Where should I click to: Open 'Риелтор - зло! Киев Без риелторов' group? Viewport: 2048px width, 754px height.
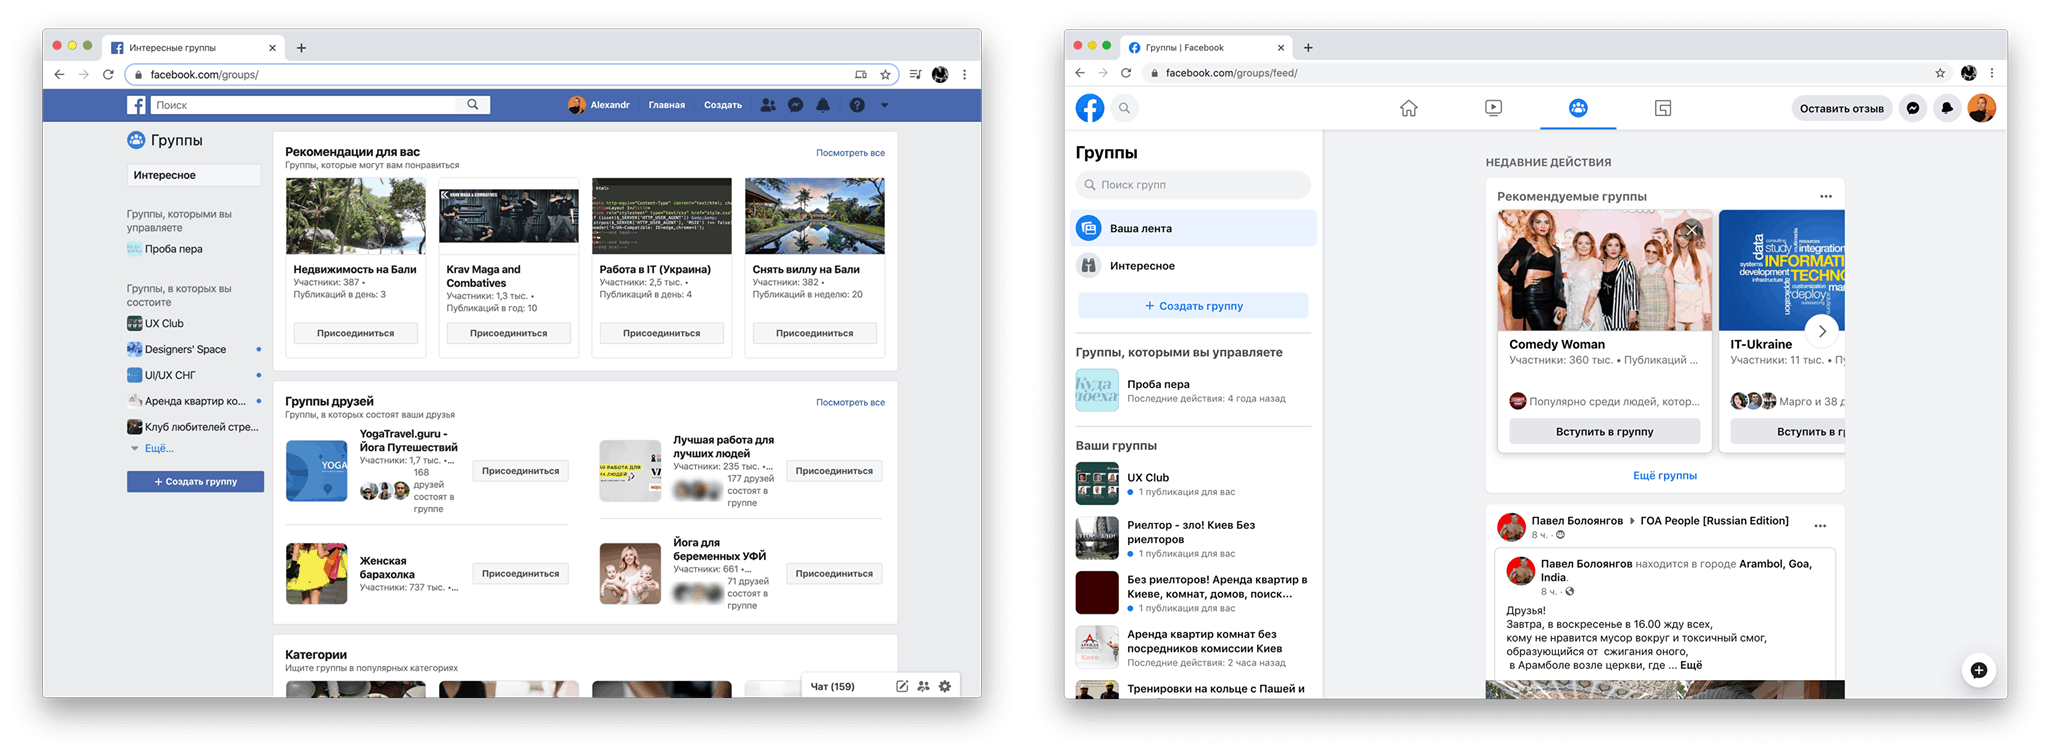pos(1193,538)
